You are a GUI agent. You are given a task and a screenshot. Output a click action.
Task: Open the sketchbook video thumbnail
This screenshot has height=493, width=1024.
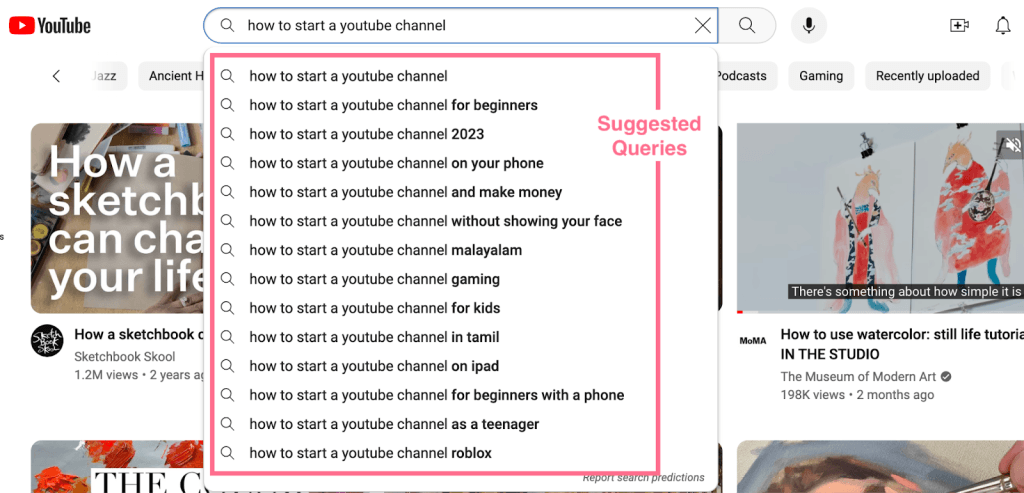click(x=118, y=218)
